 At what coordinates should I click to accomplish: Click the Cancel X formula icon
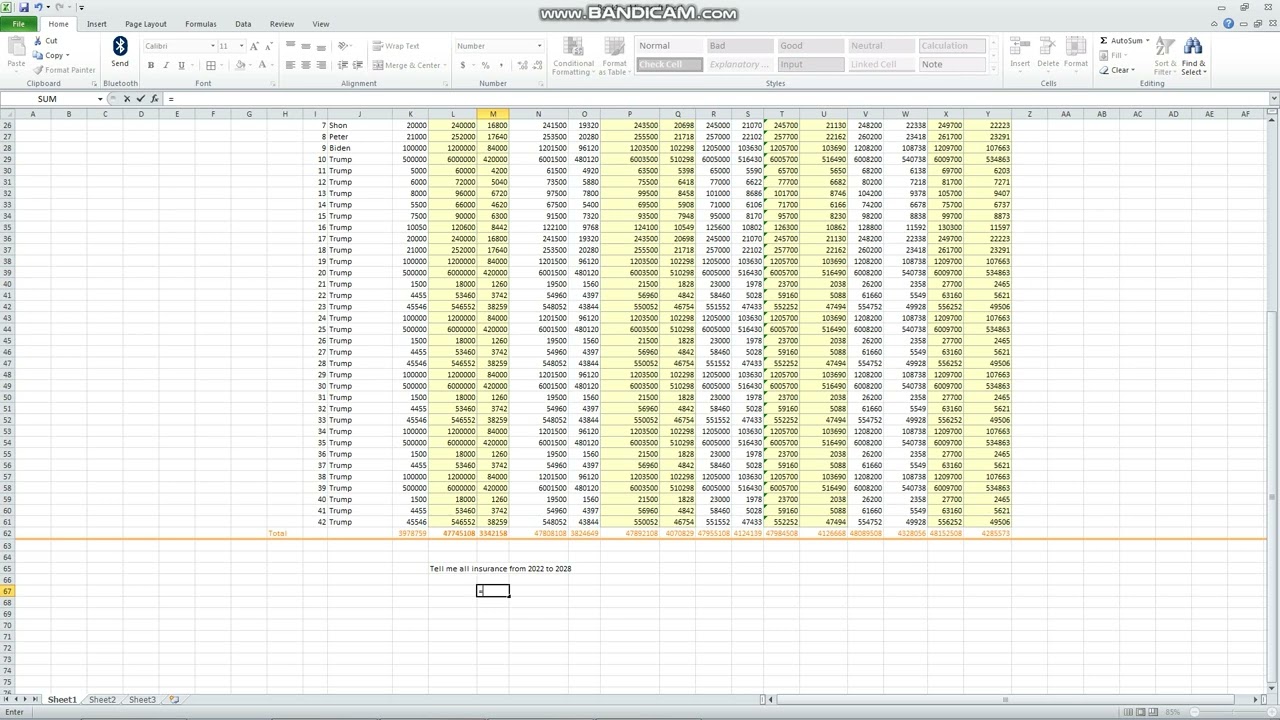coord(127,99)
